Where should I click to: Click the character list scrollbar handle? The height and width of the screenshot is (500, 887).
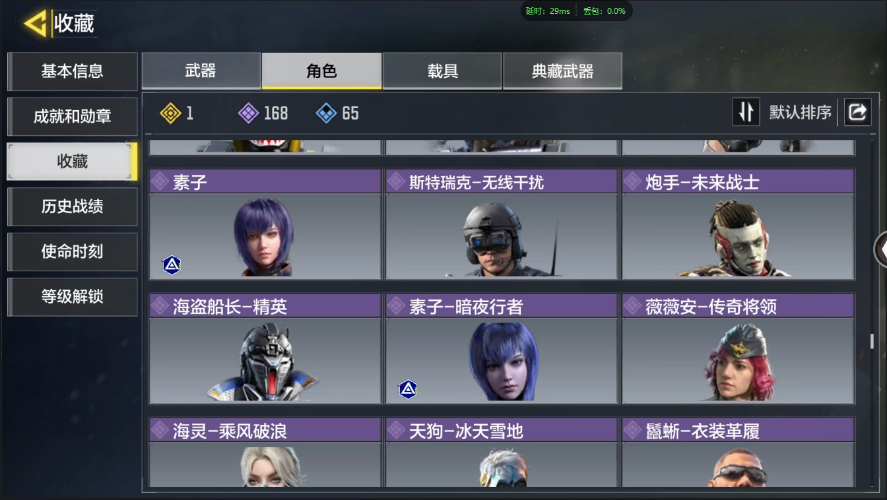click(x=872, y=341)
